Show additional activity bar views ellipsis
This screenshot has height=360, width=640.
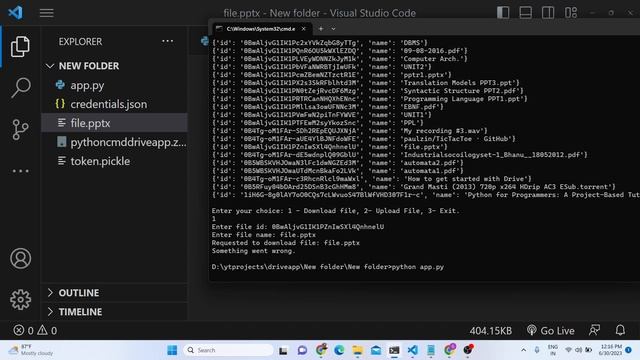point(20,171)
